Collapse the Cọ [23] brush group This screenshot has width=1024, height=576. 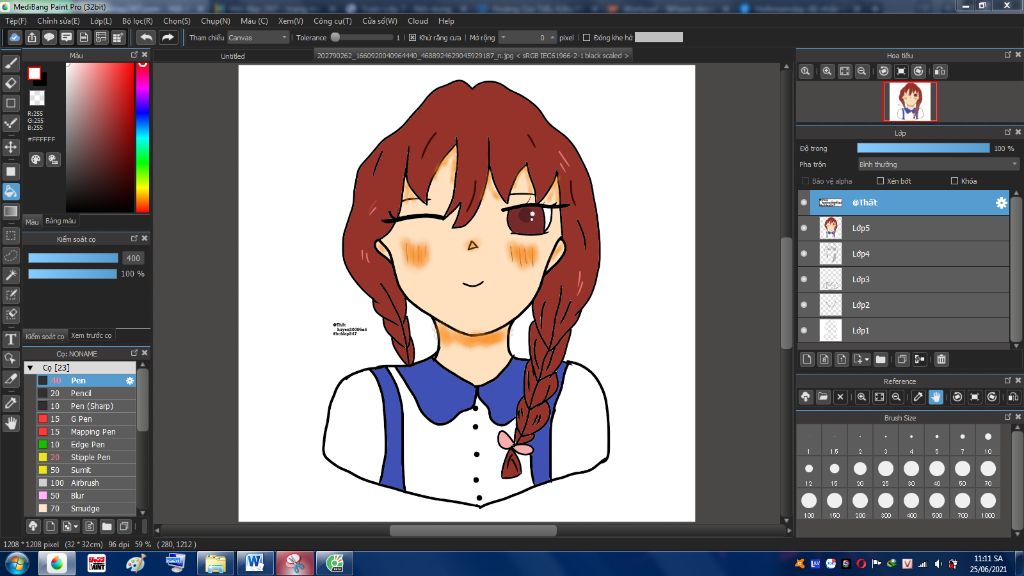[30, 368]
